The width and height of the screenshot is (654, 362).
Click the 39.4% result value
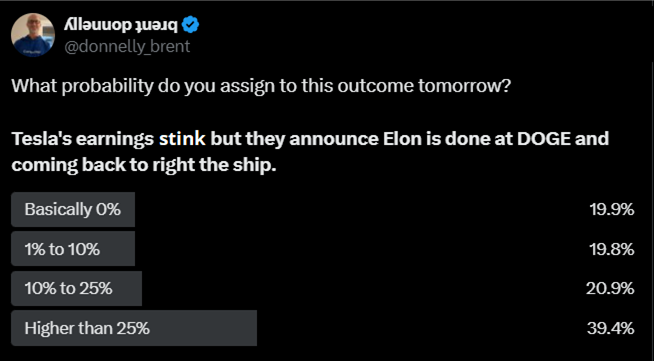click(x=611, y=329)
